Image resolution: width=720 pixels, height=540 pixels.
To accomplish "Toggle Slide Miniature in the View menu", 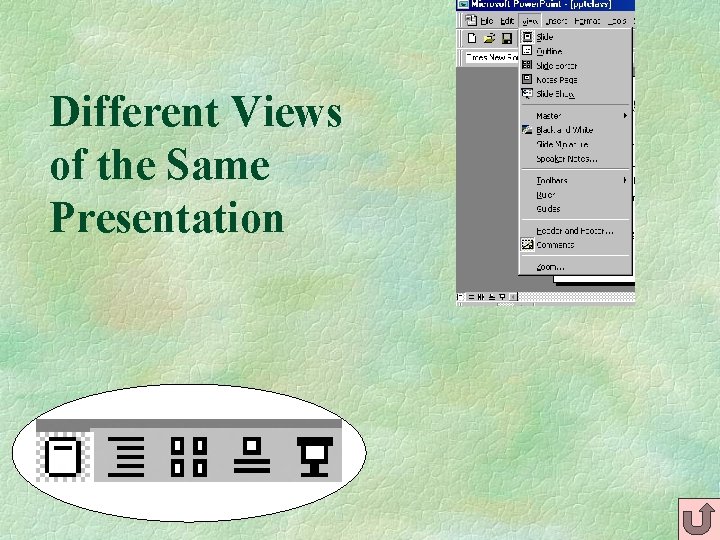I will point(576,144).
